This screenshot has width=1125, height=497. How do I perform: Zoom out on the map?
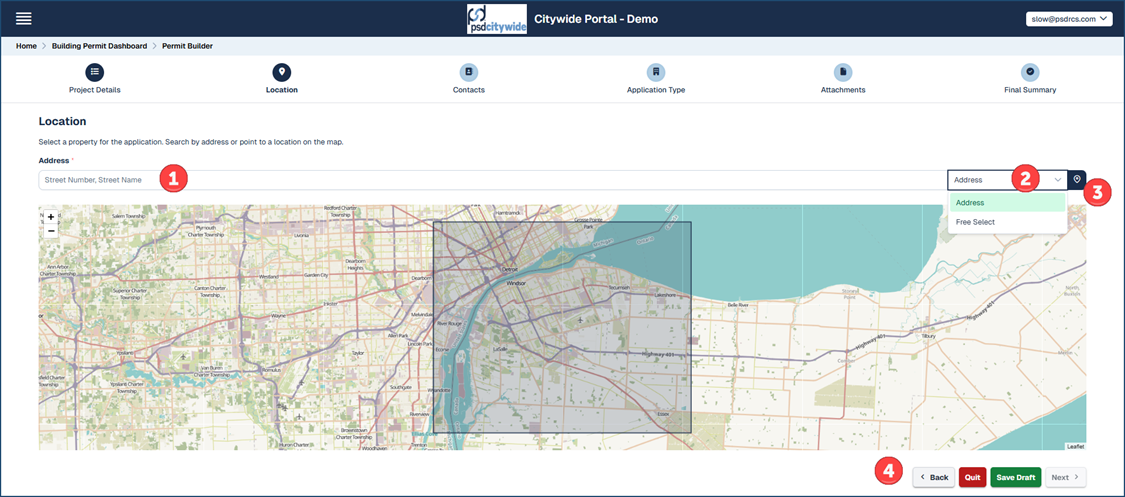[51, 231]
